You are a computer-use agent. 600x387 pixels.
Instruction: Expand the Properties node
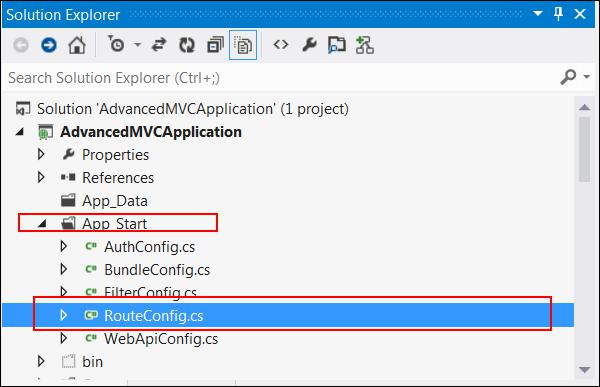point(41,154)
